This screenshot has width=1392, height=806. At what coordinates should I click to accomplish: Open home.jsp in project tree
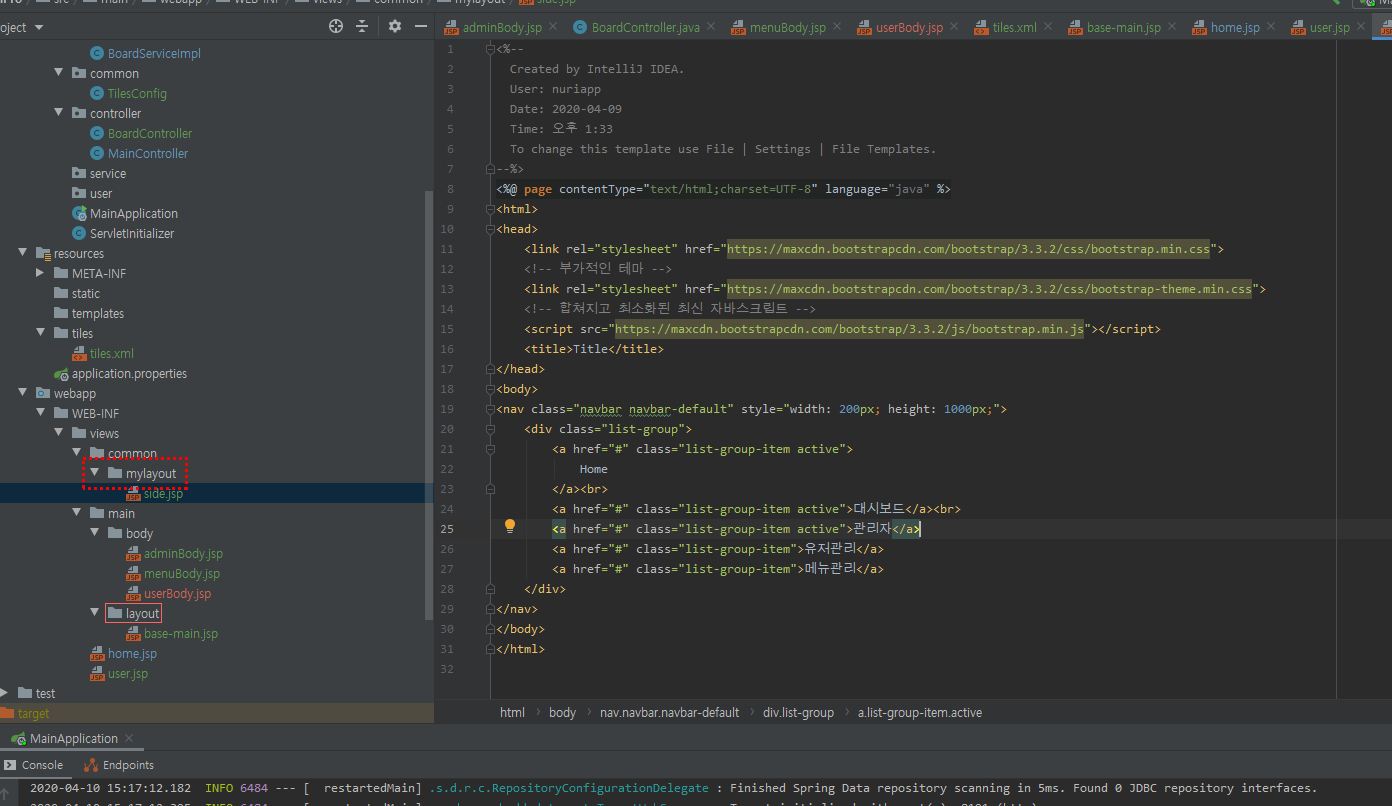[132, 653]
